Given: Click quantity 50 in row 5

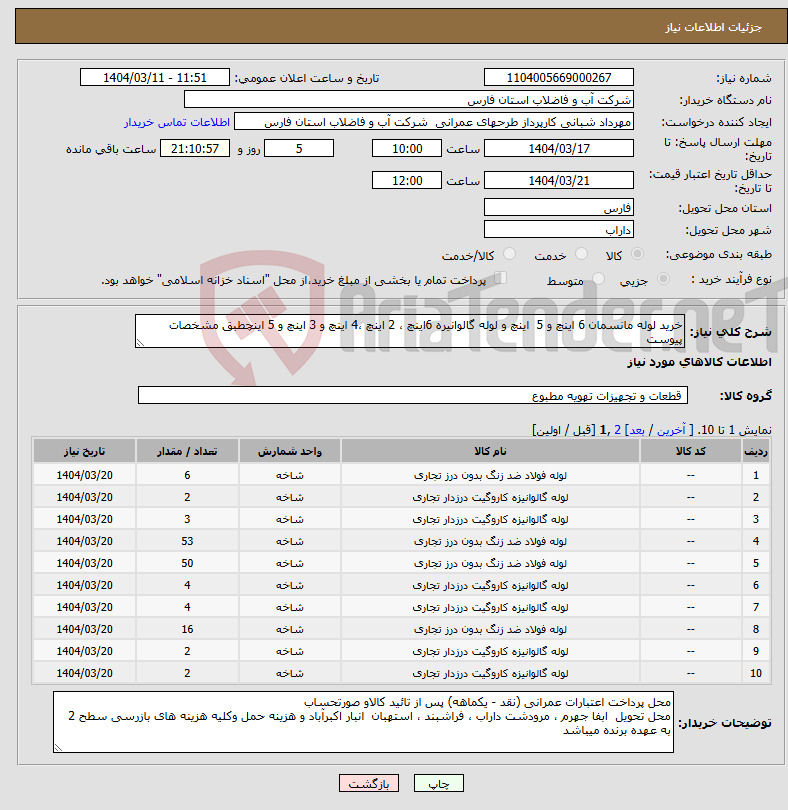Looking at the screenshot, I should pos(187,563).
